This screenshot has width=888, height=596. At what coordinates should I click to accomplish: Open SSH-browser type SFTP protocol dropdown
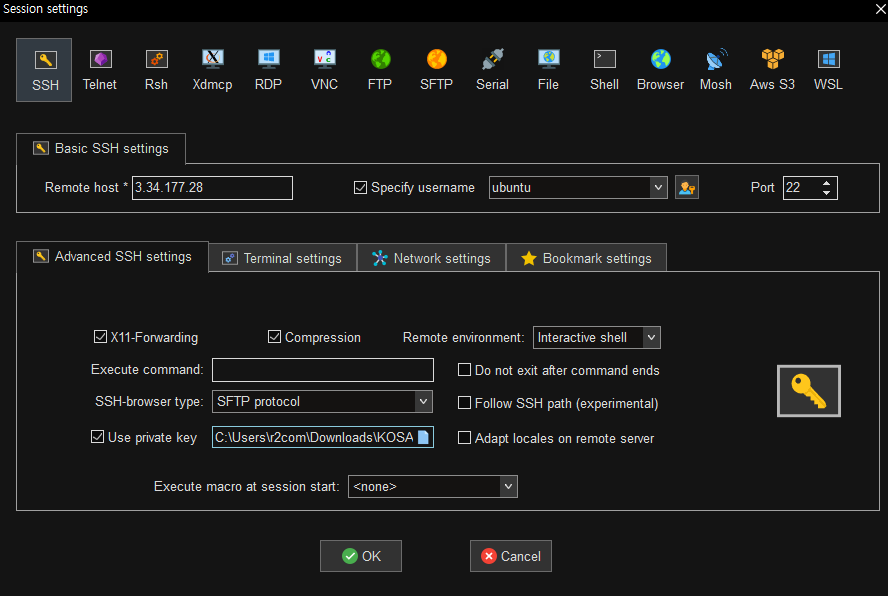click(423, 402)
